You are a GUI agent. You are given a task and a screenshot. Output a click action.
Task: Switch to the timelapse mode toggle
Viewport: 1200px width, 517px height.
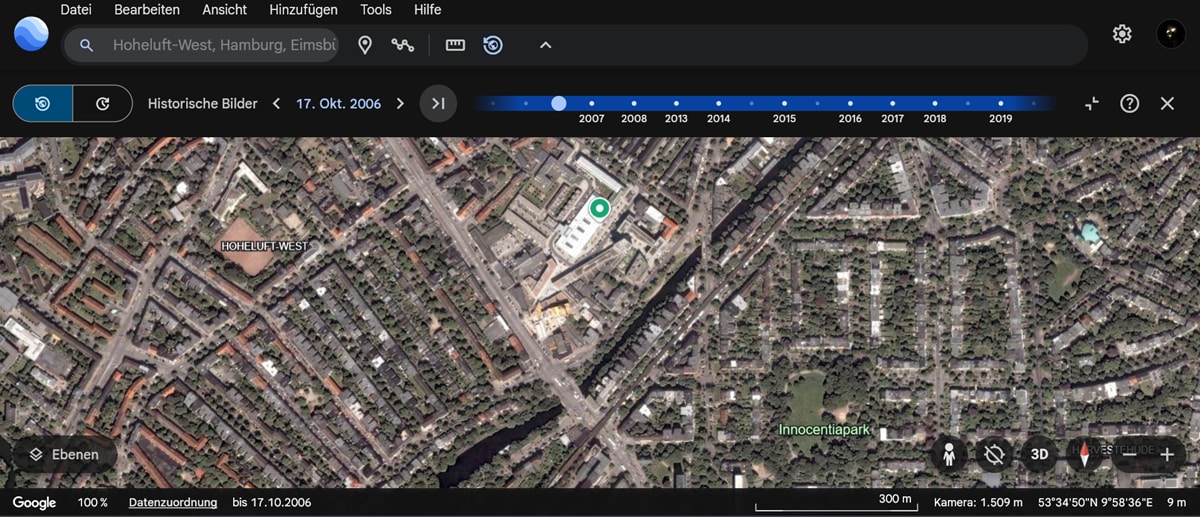coord(102,103)
